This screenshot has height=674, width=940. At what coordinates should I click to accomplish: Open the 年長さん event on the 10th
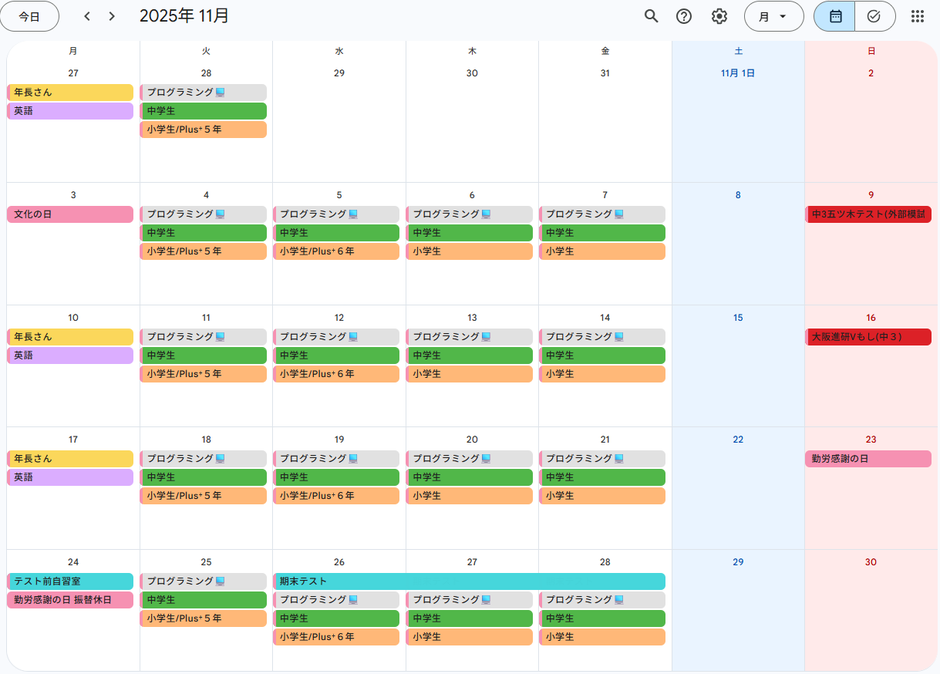click(x=70, y=337)
